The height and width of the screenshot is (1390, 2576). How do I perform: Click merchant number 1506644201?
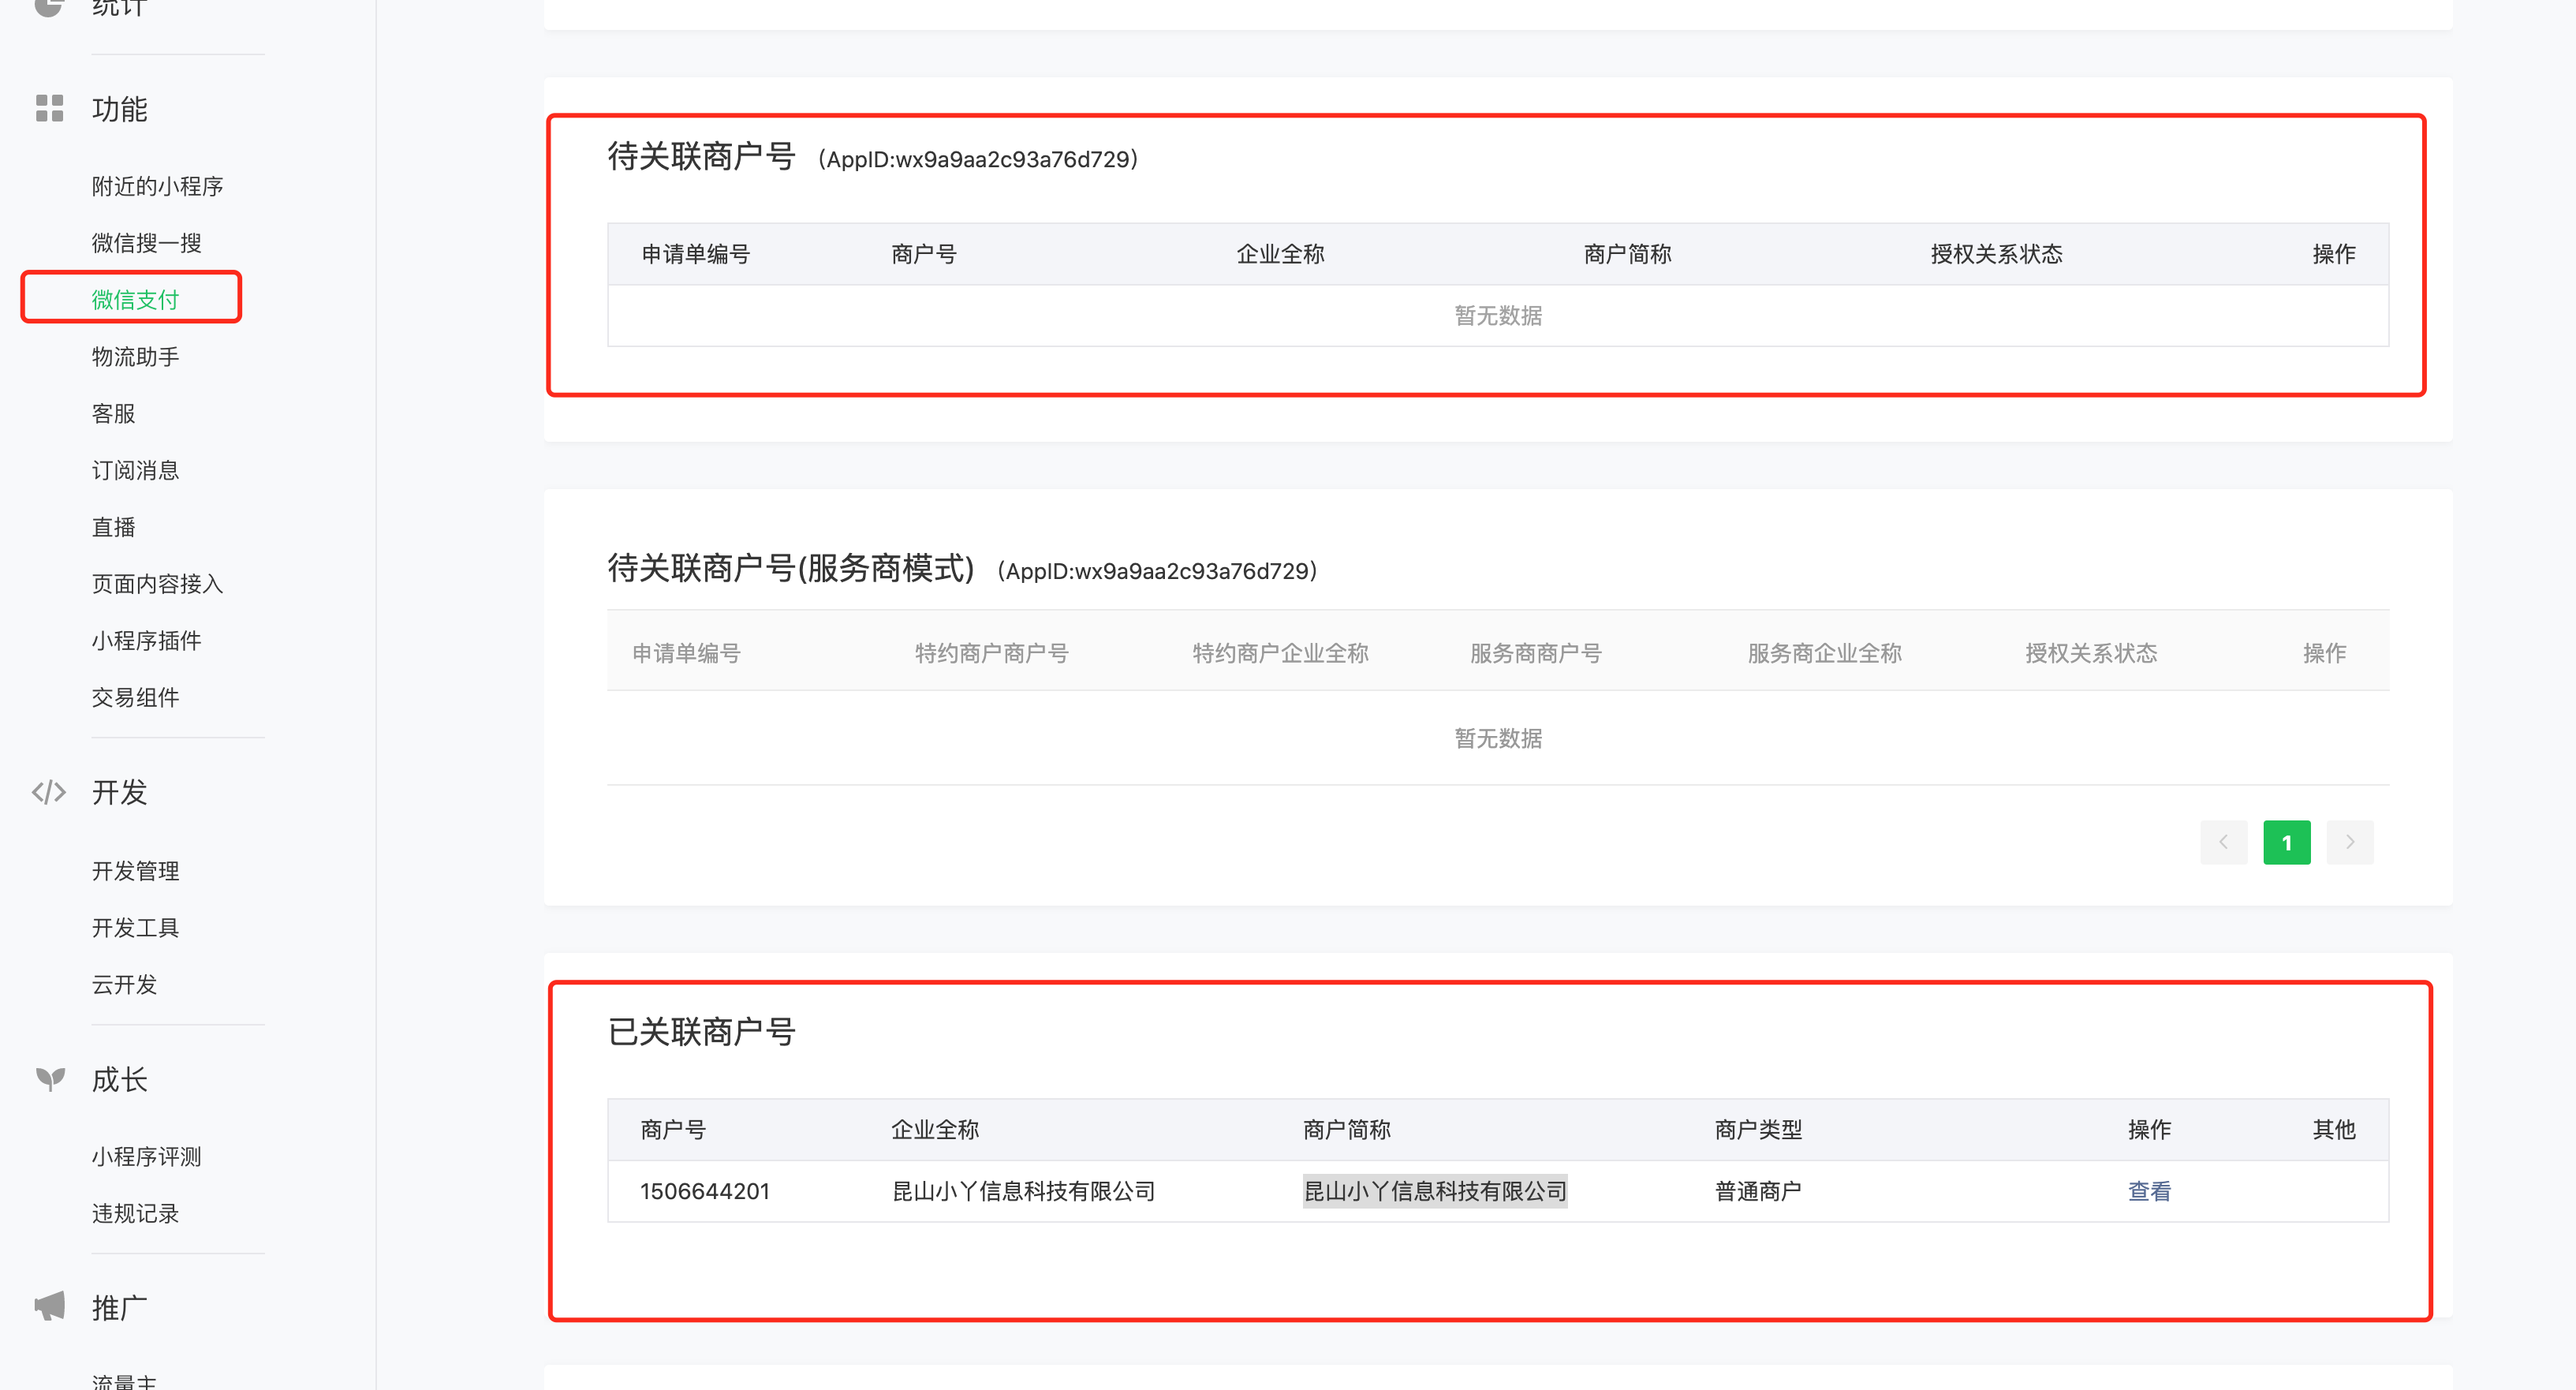point(705,1191)
